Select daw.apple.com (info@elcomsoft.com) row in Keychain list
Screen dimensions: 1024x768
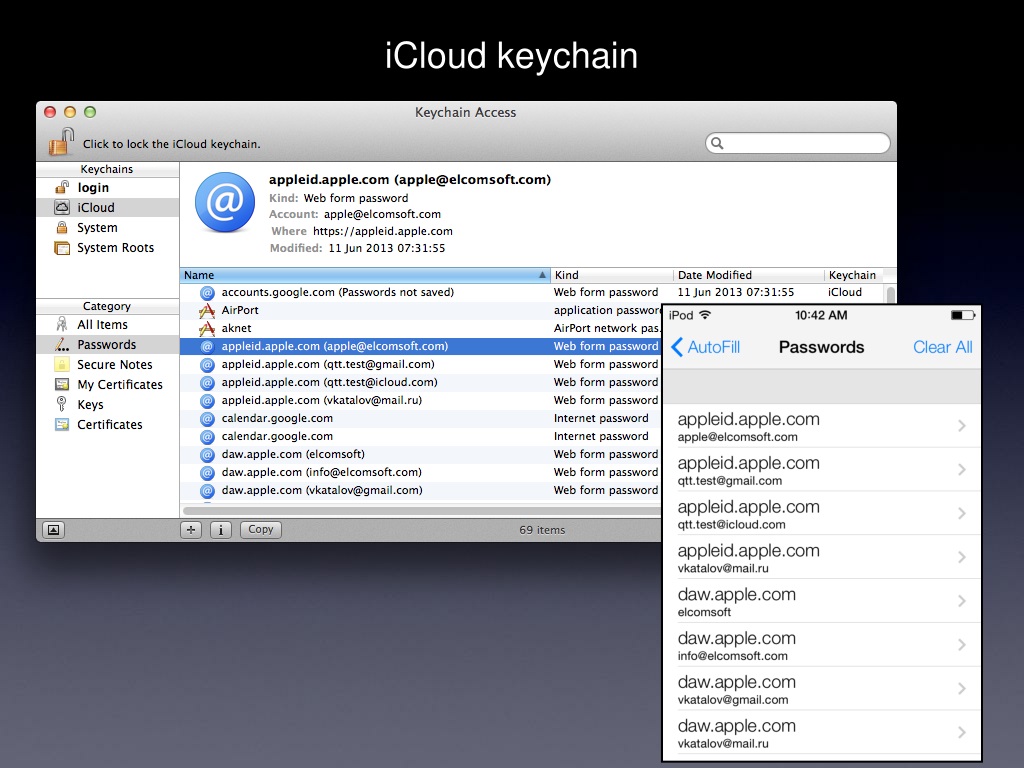421,472
